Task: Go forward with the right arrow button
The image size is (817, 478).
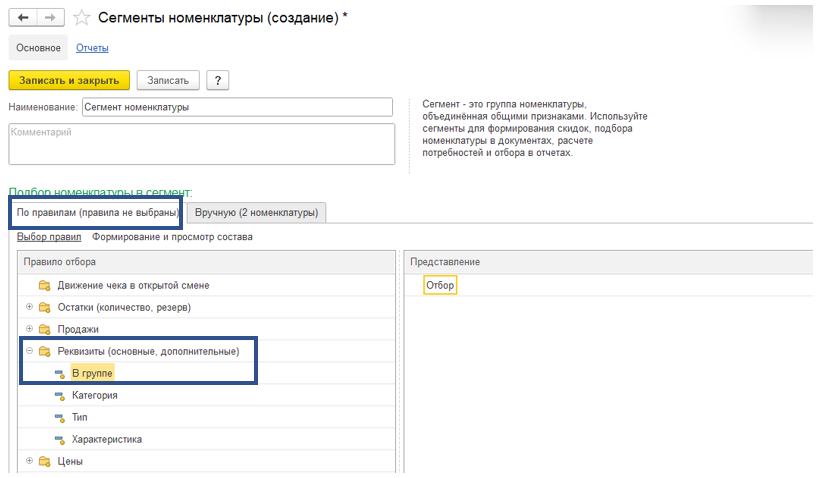Action: tap(51, 18)
